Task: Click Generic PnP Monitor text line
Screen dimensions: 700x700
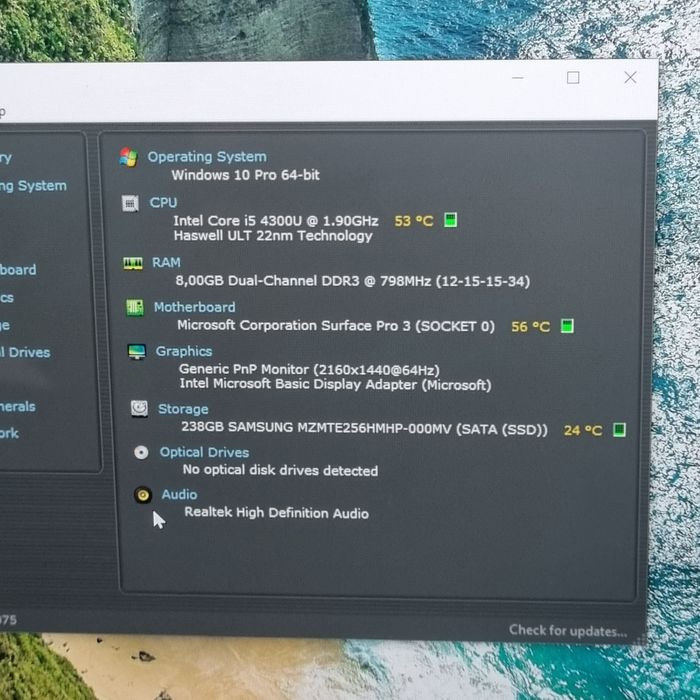Action: (309, 370)
